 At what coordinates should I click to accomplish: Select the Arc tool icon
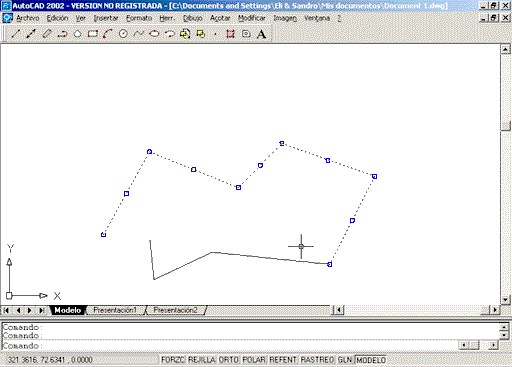click(108, 34)
